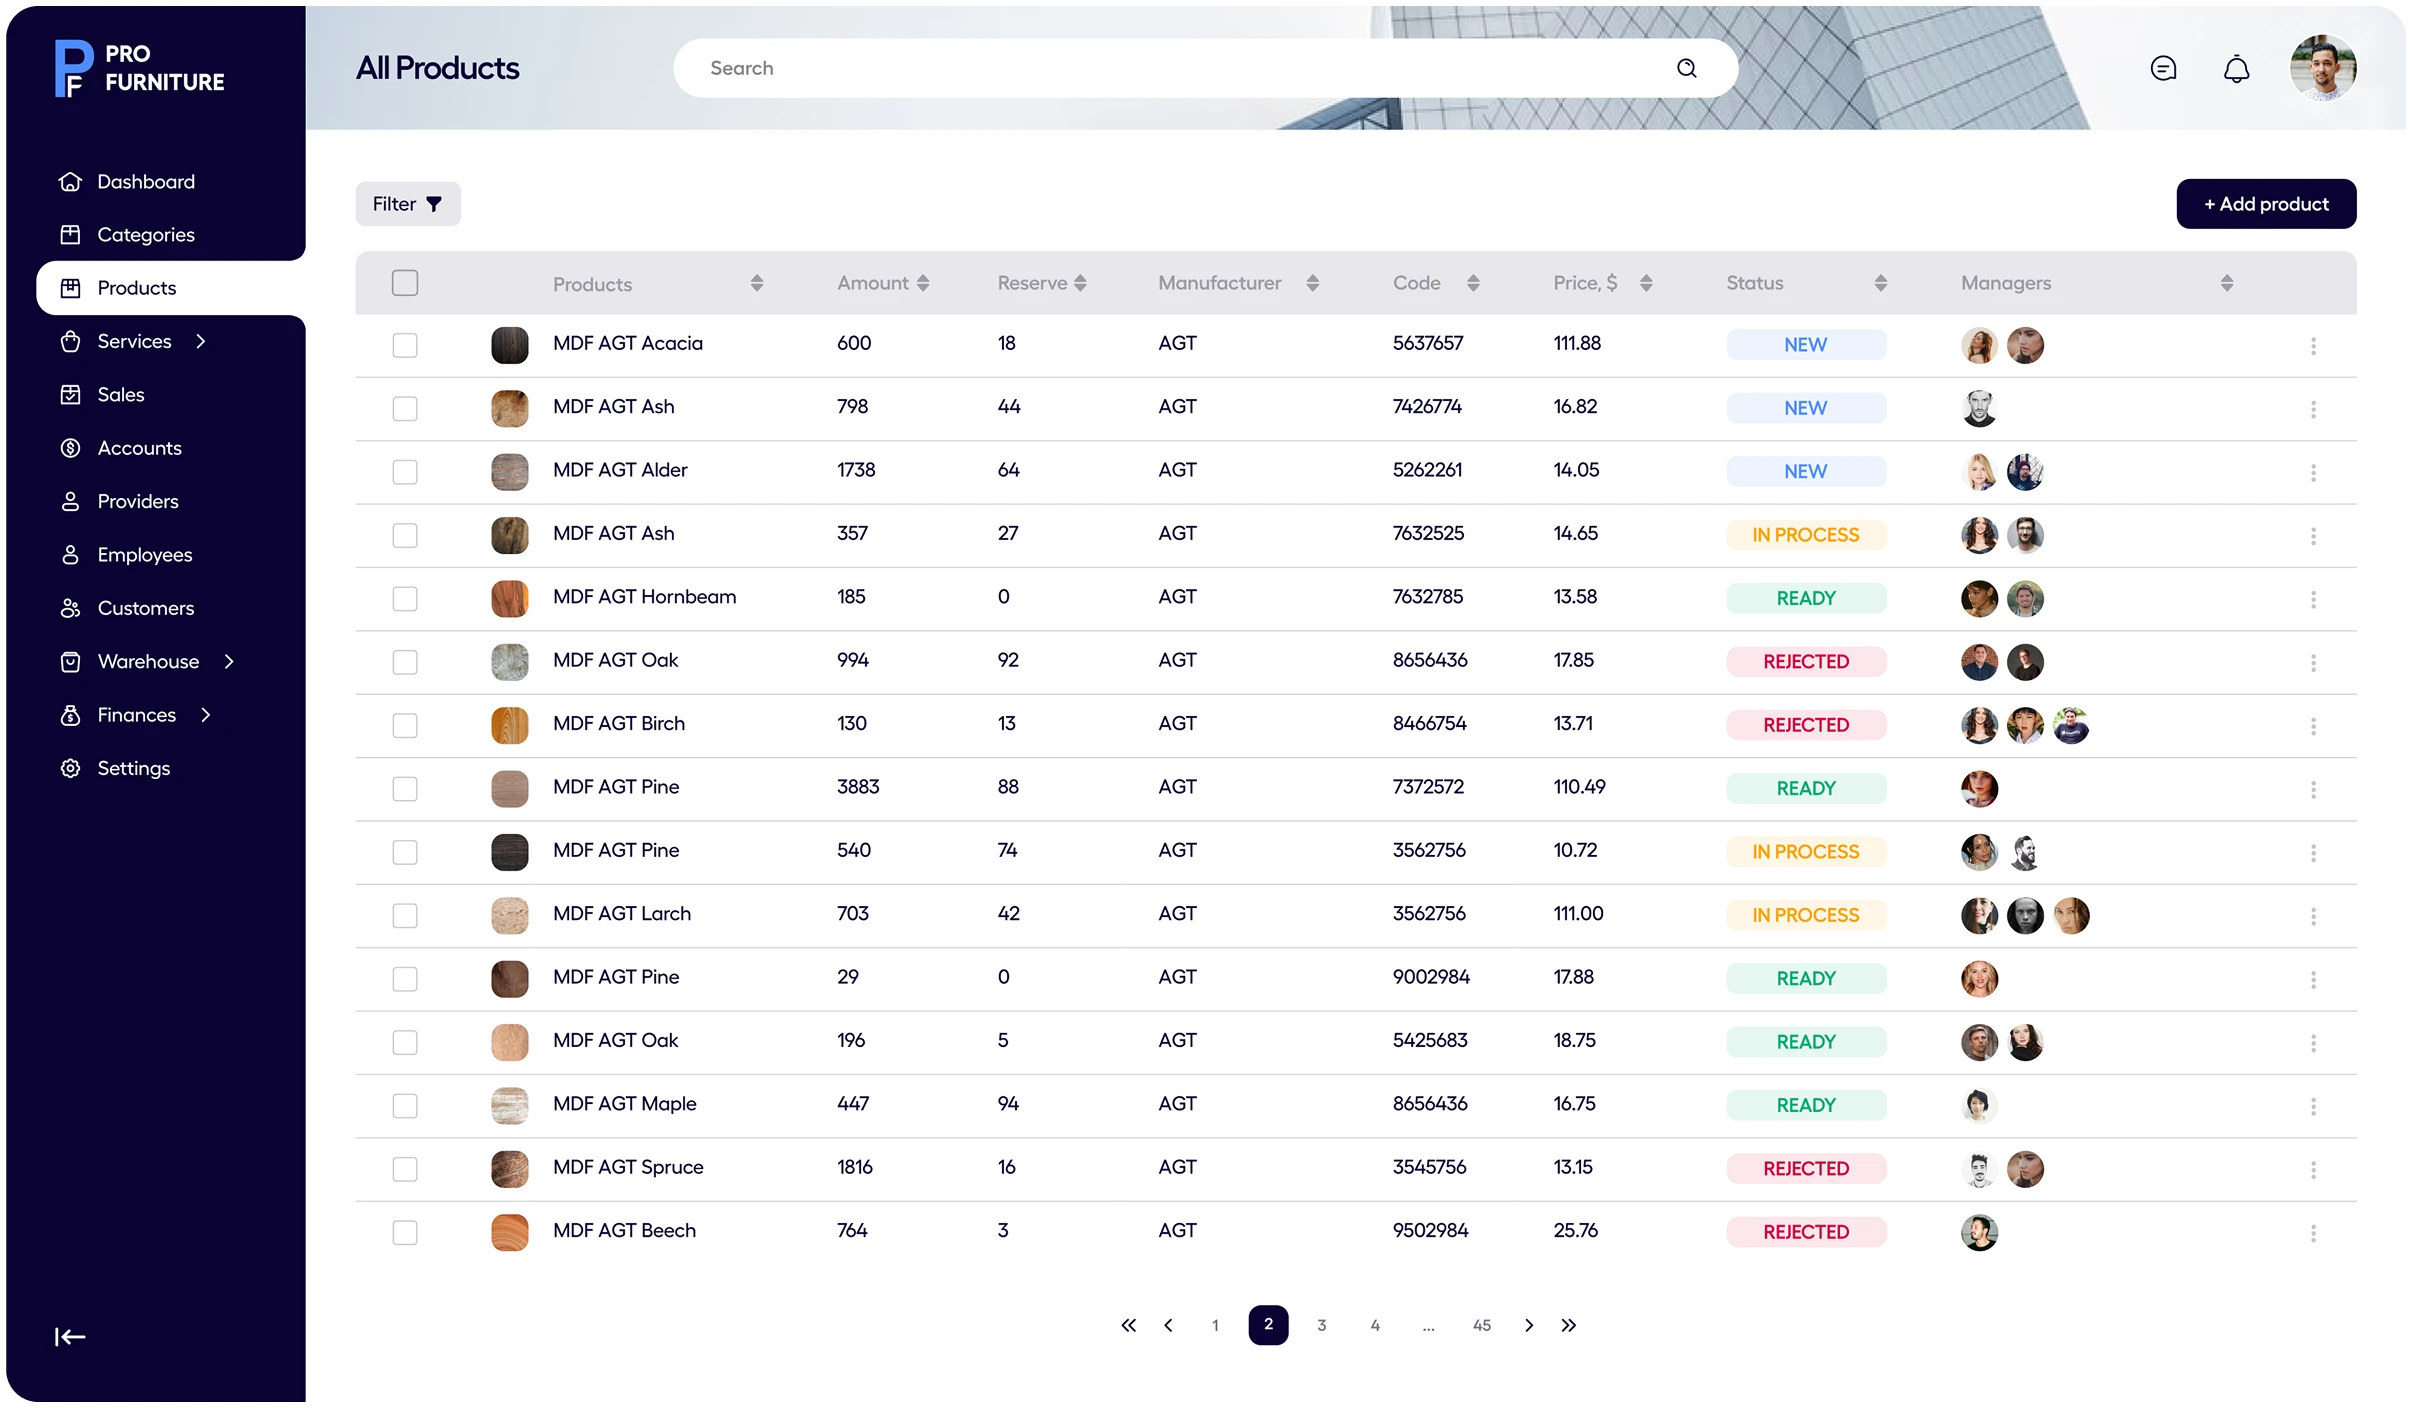This screenshot has height=1408, width=2413.
Task: Check the MDF AGT Beech row
Action: coord(405,1232)
